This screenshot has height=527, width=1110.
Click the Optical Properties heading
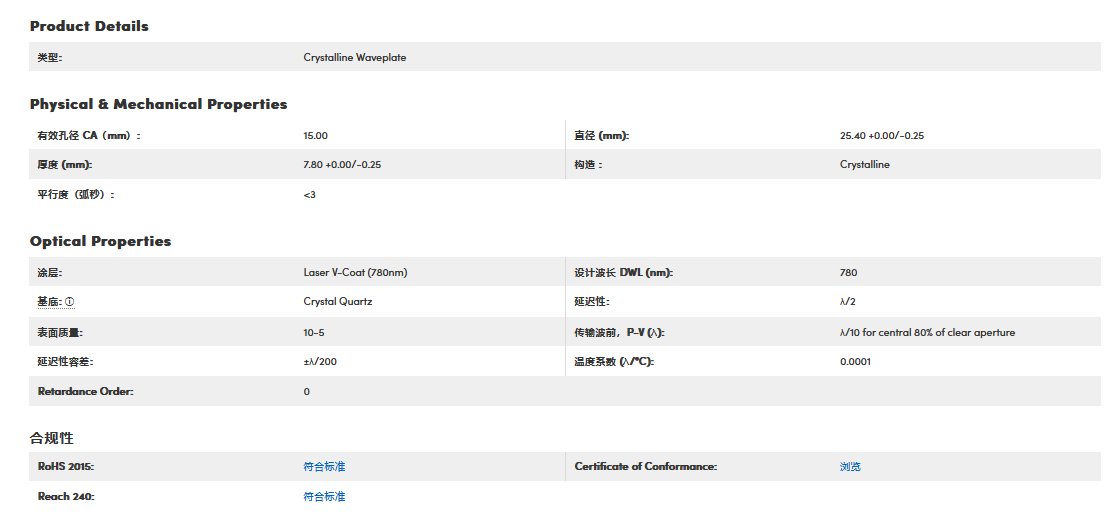(x=100, y=241)
